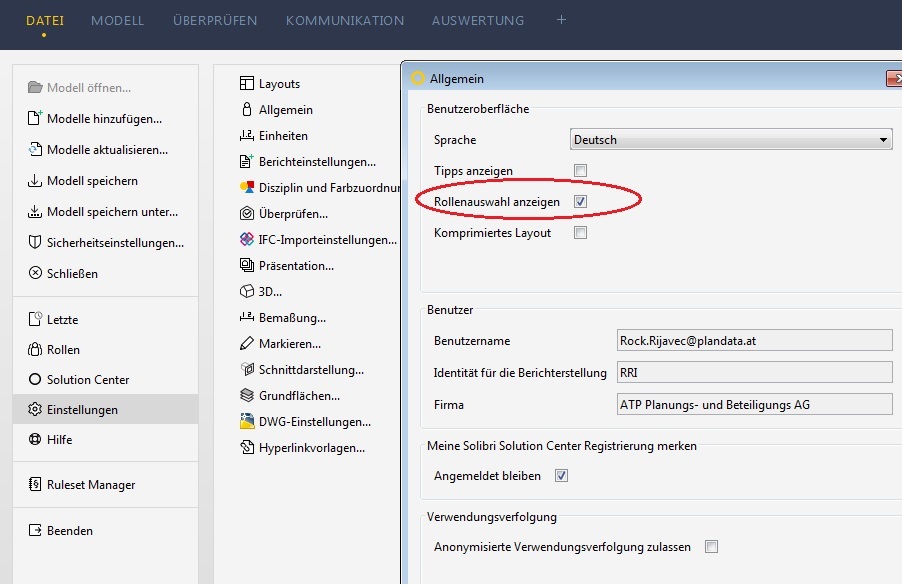Screen dimensions: 902x586
Task: Uncheck Rollenauswahl anzeigen
Action: point(580,202)
